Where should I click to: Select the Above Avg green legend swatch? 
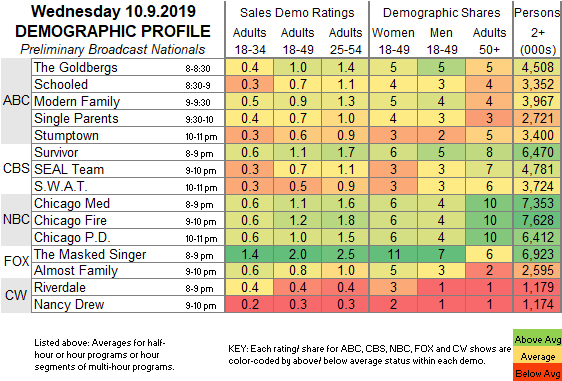tap(537, 339)
